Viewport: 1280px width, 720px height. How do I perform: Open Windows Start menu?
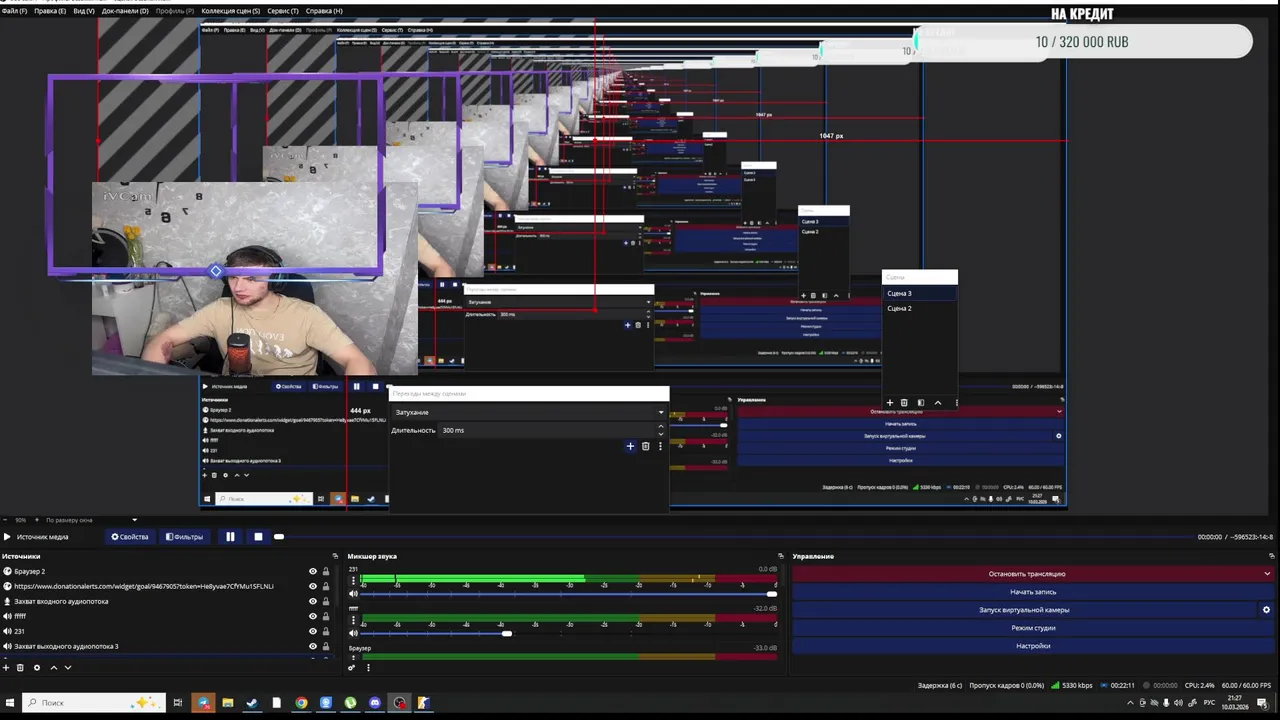click(x=10, y=703)
